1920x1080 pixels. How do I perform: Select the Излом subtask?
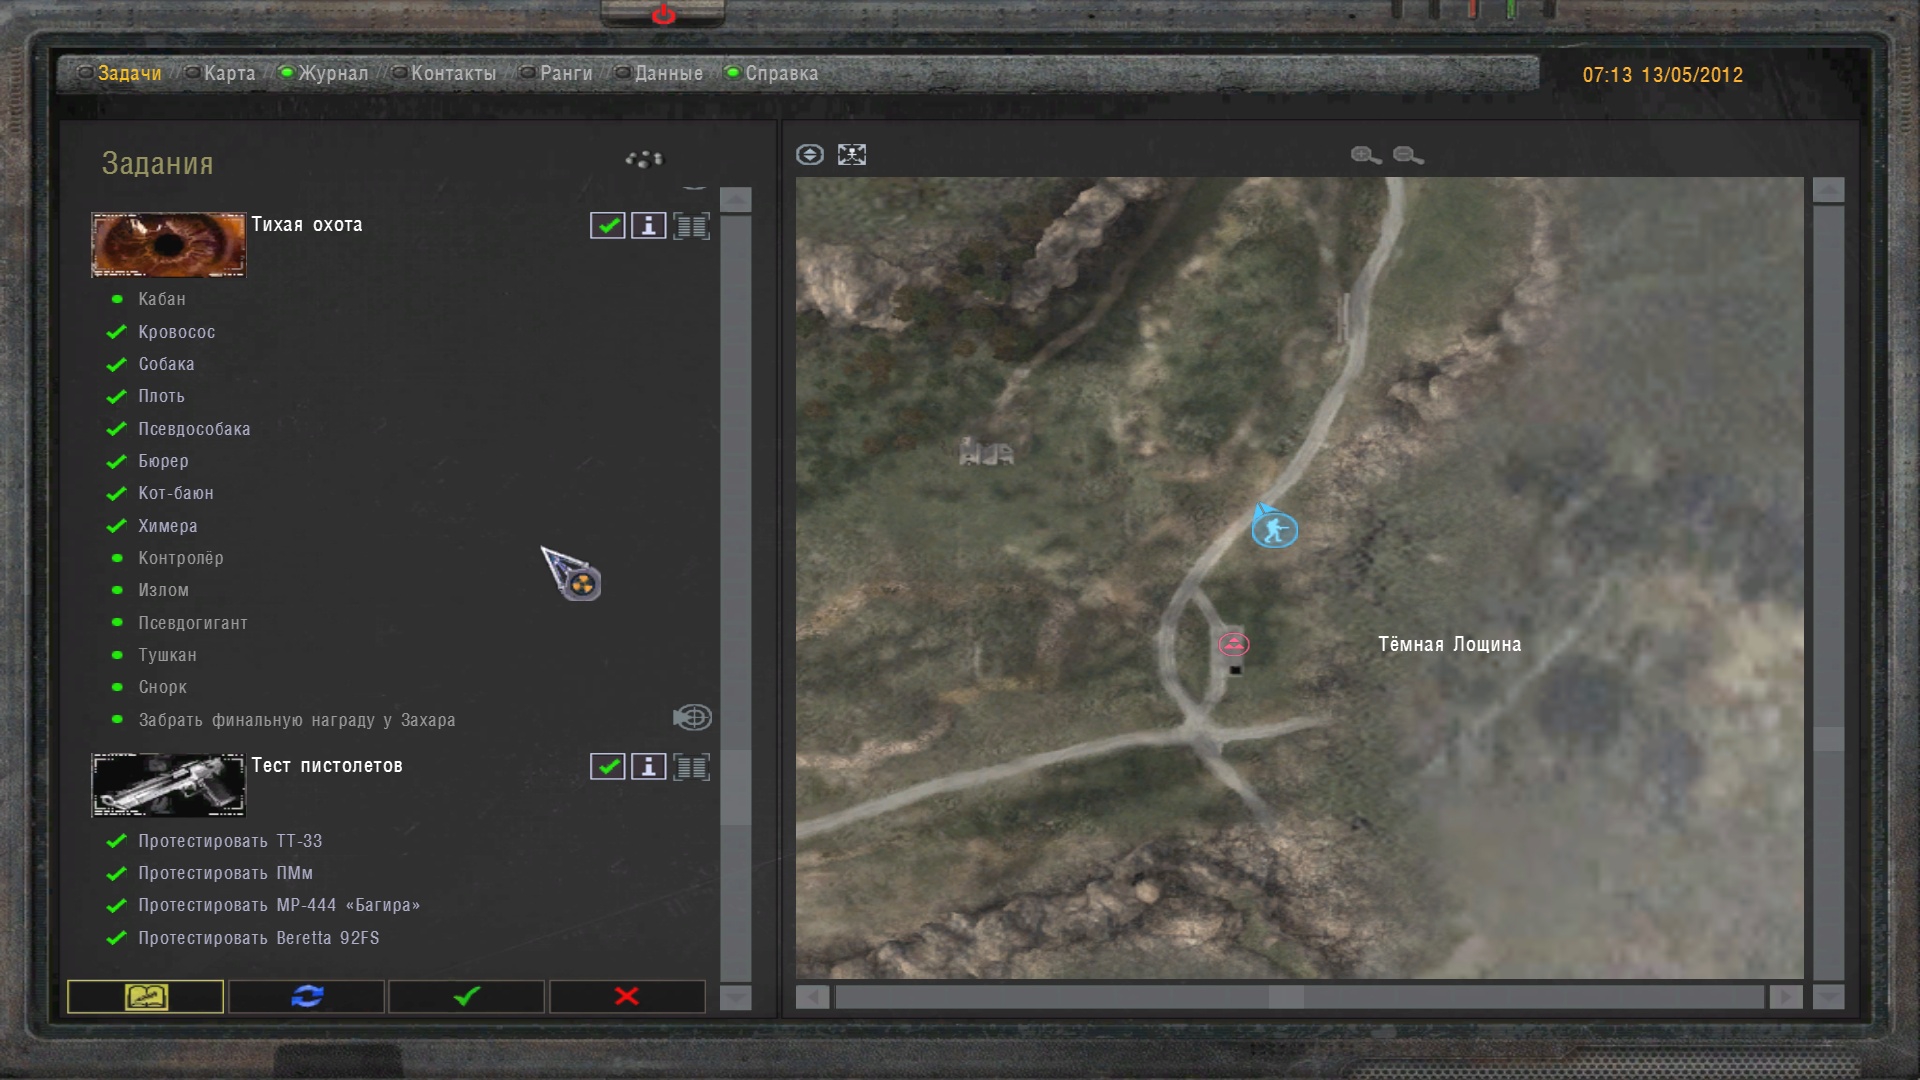tap(163, 590)
